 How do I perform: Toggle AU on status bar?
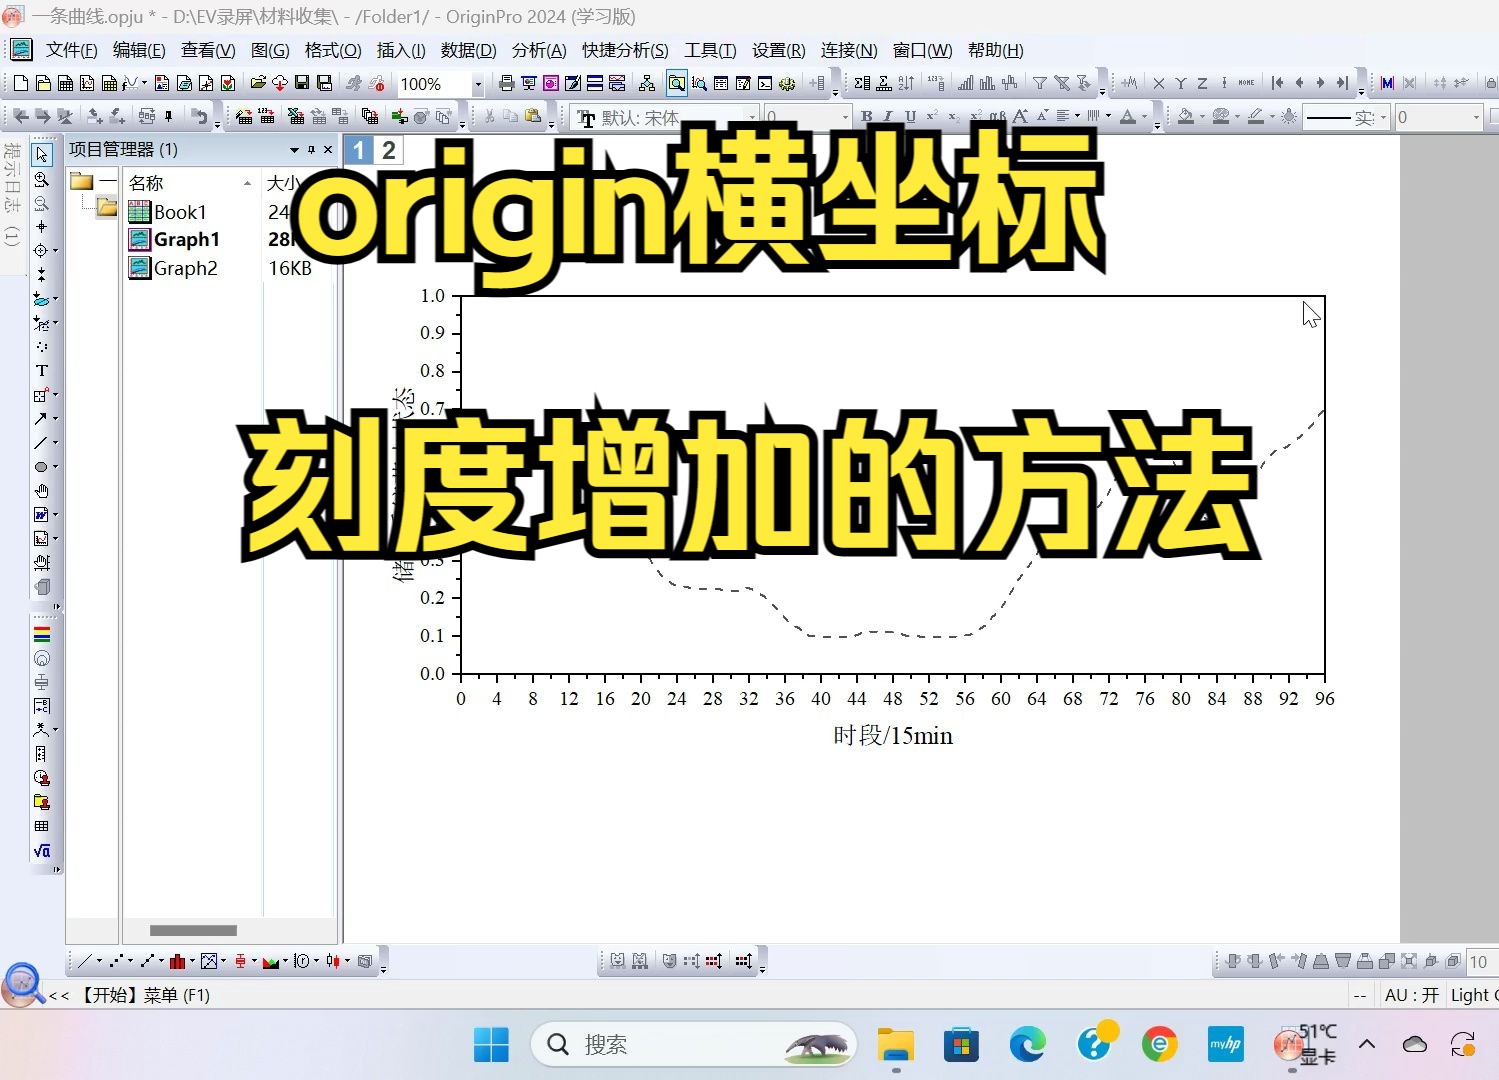point(1411,995)
